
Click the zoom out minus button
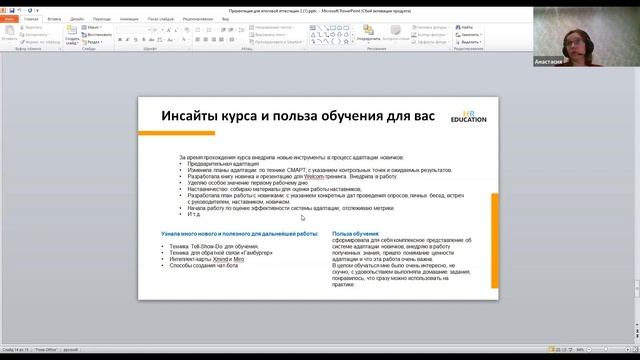(589, 350)
